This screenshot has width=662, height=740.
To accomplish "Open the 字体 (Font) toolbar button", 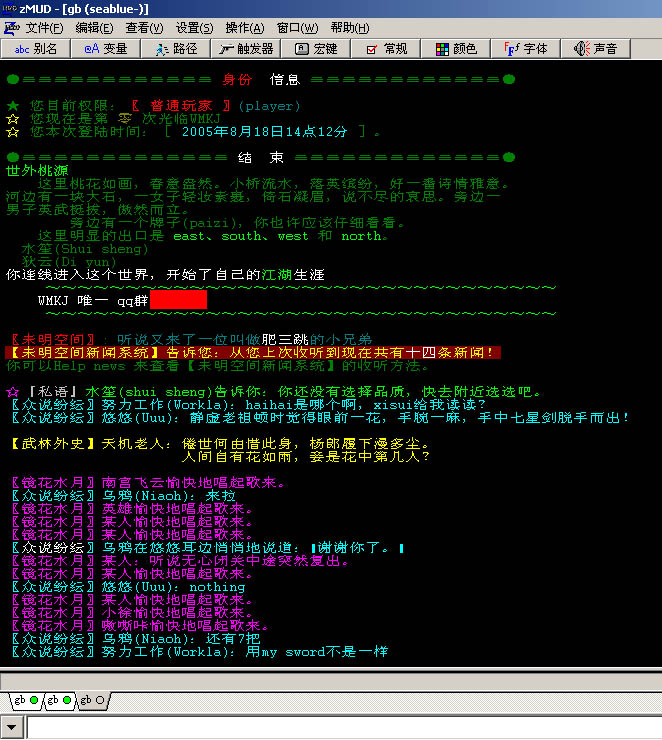I will click(526, 48).
